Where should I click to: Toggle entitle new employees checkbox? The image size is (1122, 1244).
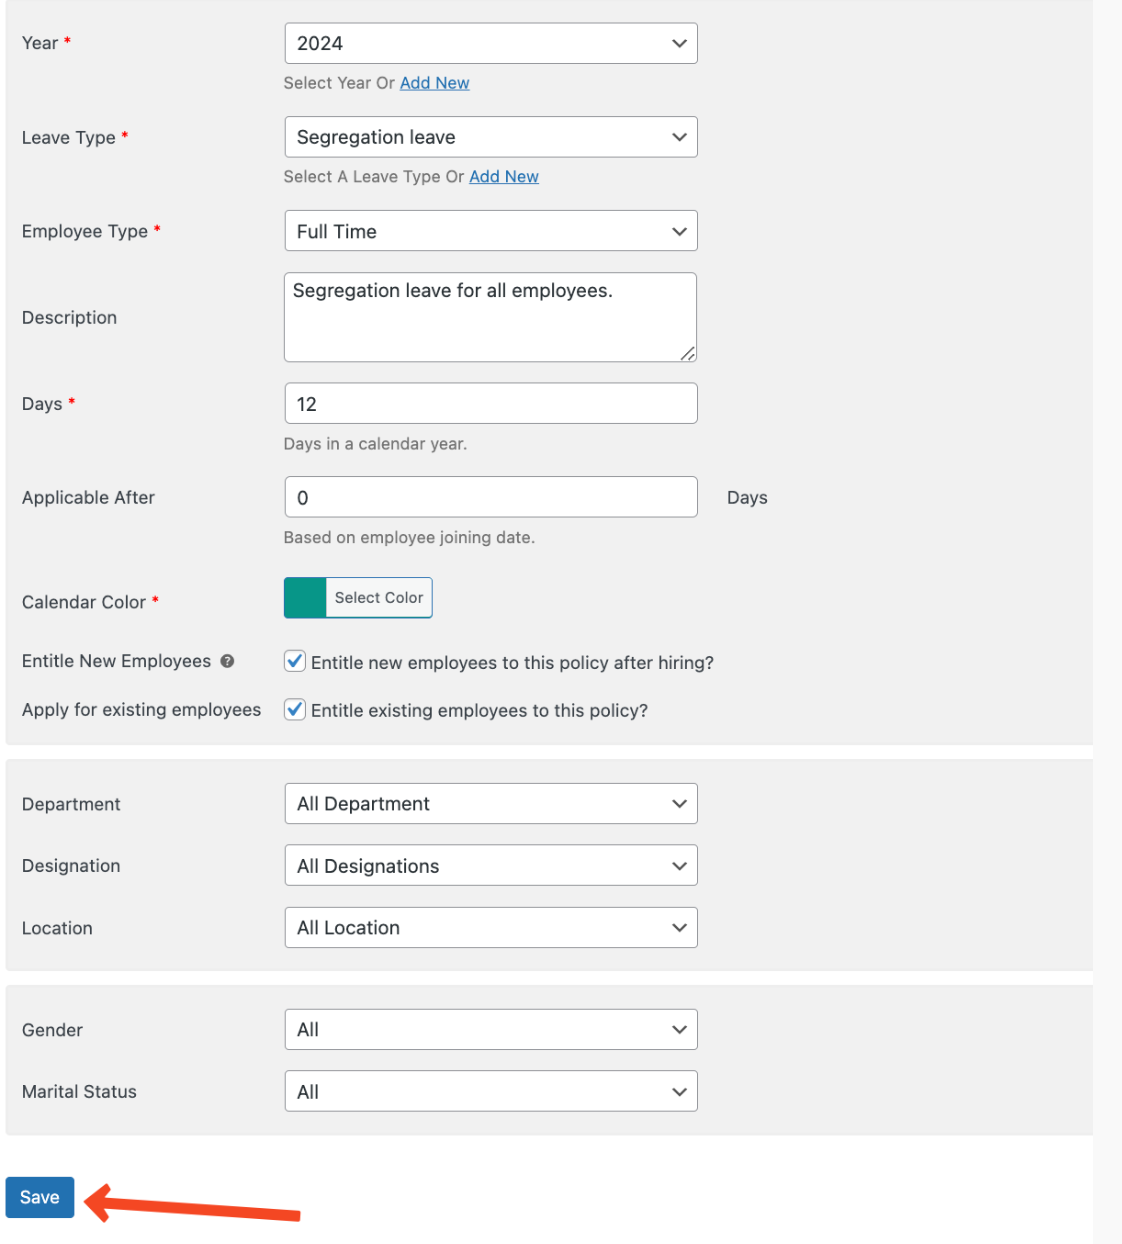pos(295,661)
